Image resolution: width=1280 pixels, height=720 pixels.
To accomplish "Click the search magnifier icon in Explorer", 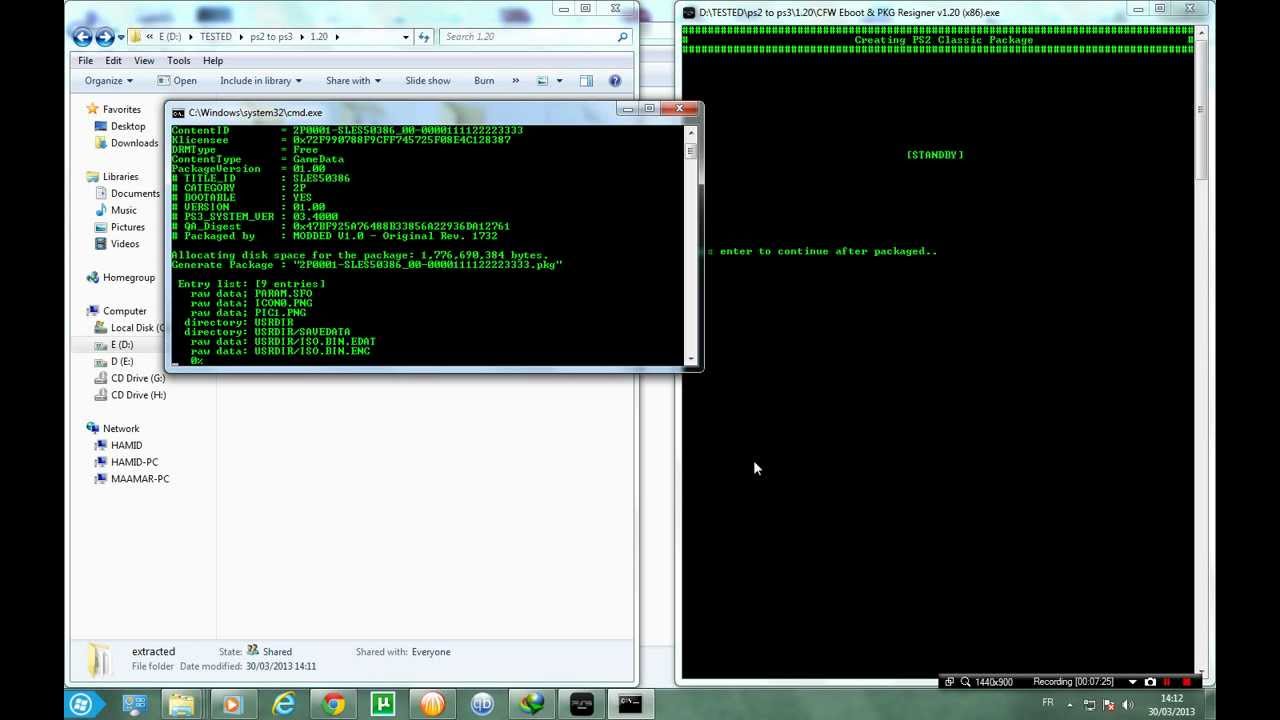I will (622, 37).
